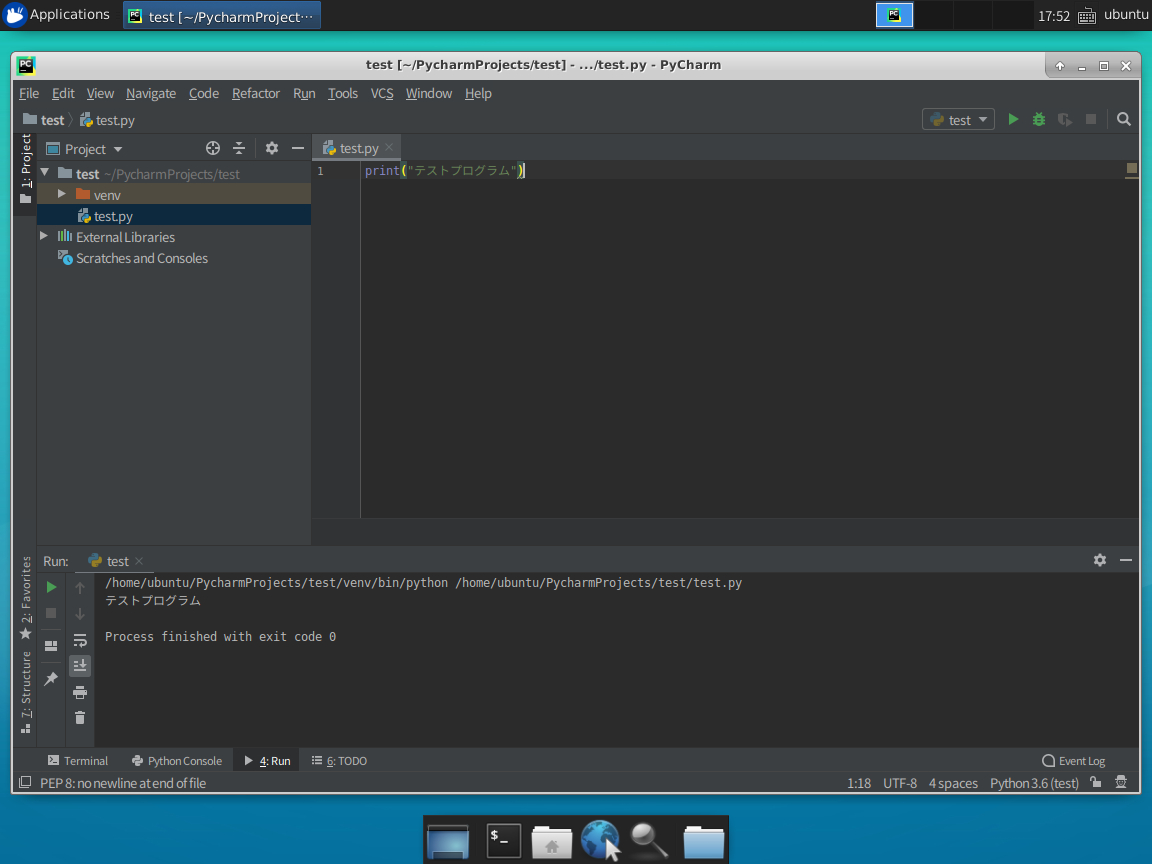Run test with coverage icon
The width and height of the screenshot is (1152, 864).
tap(1065, 119)
